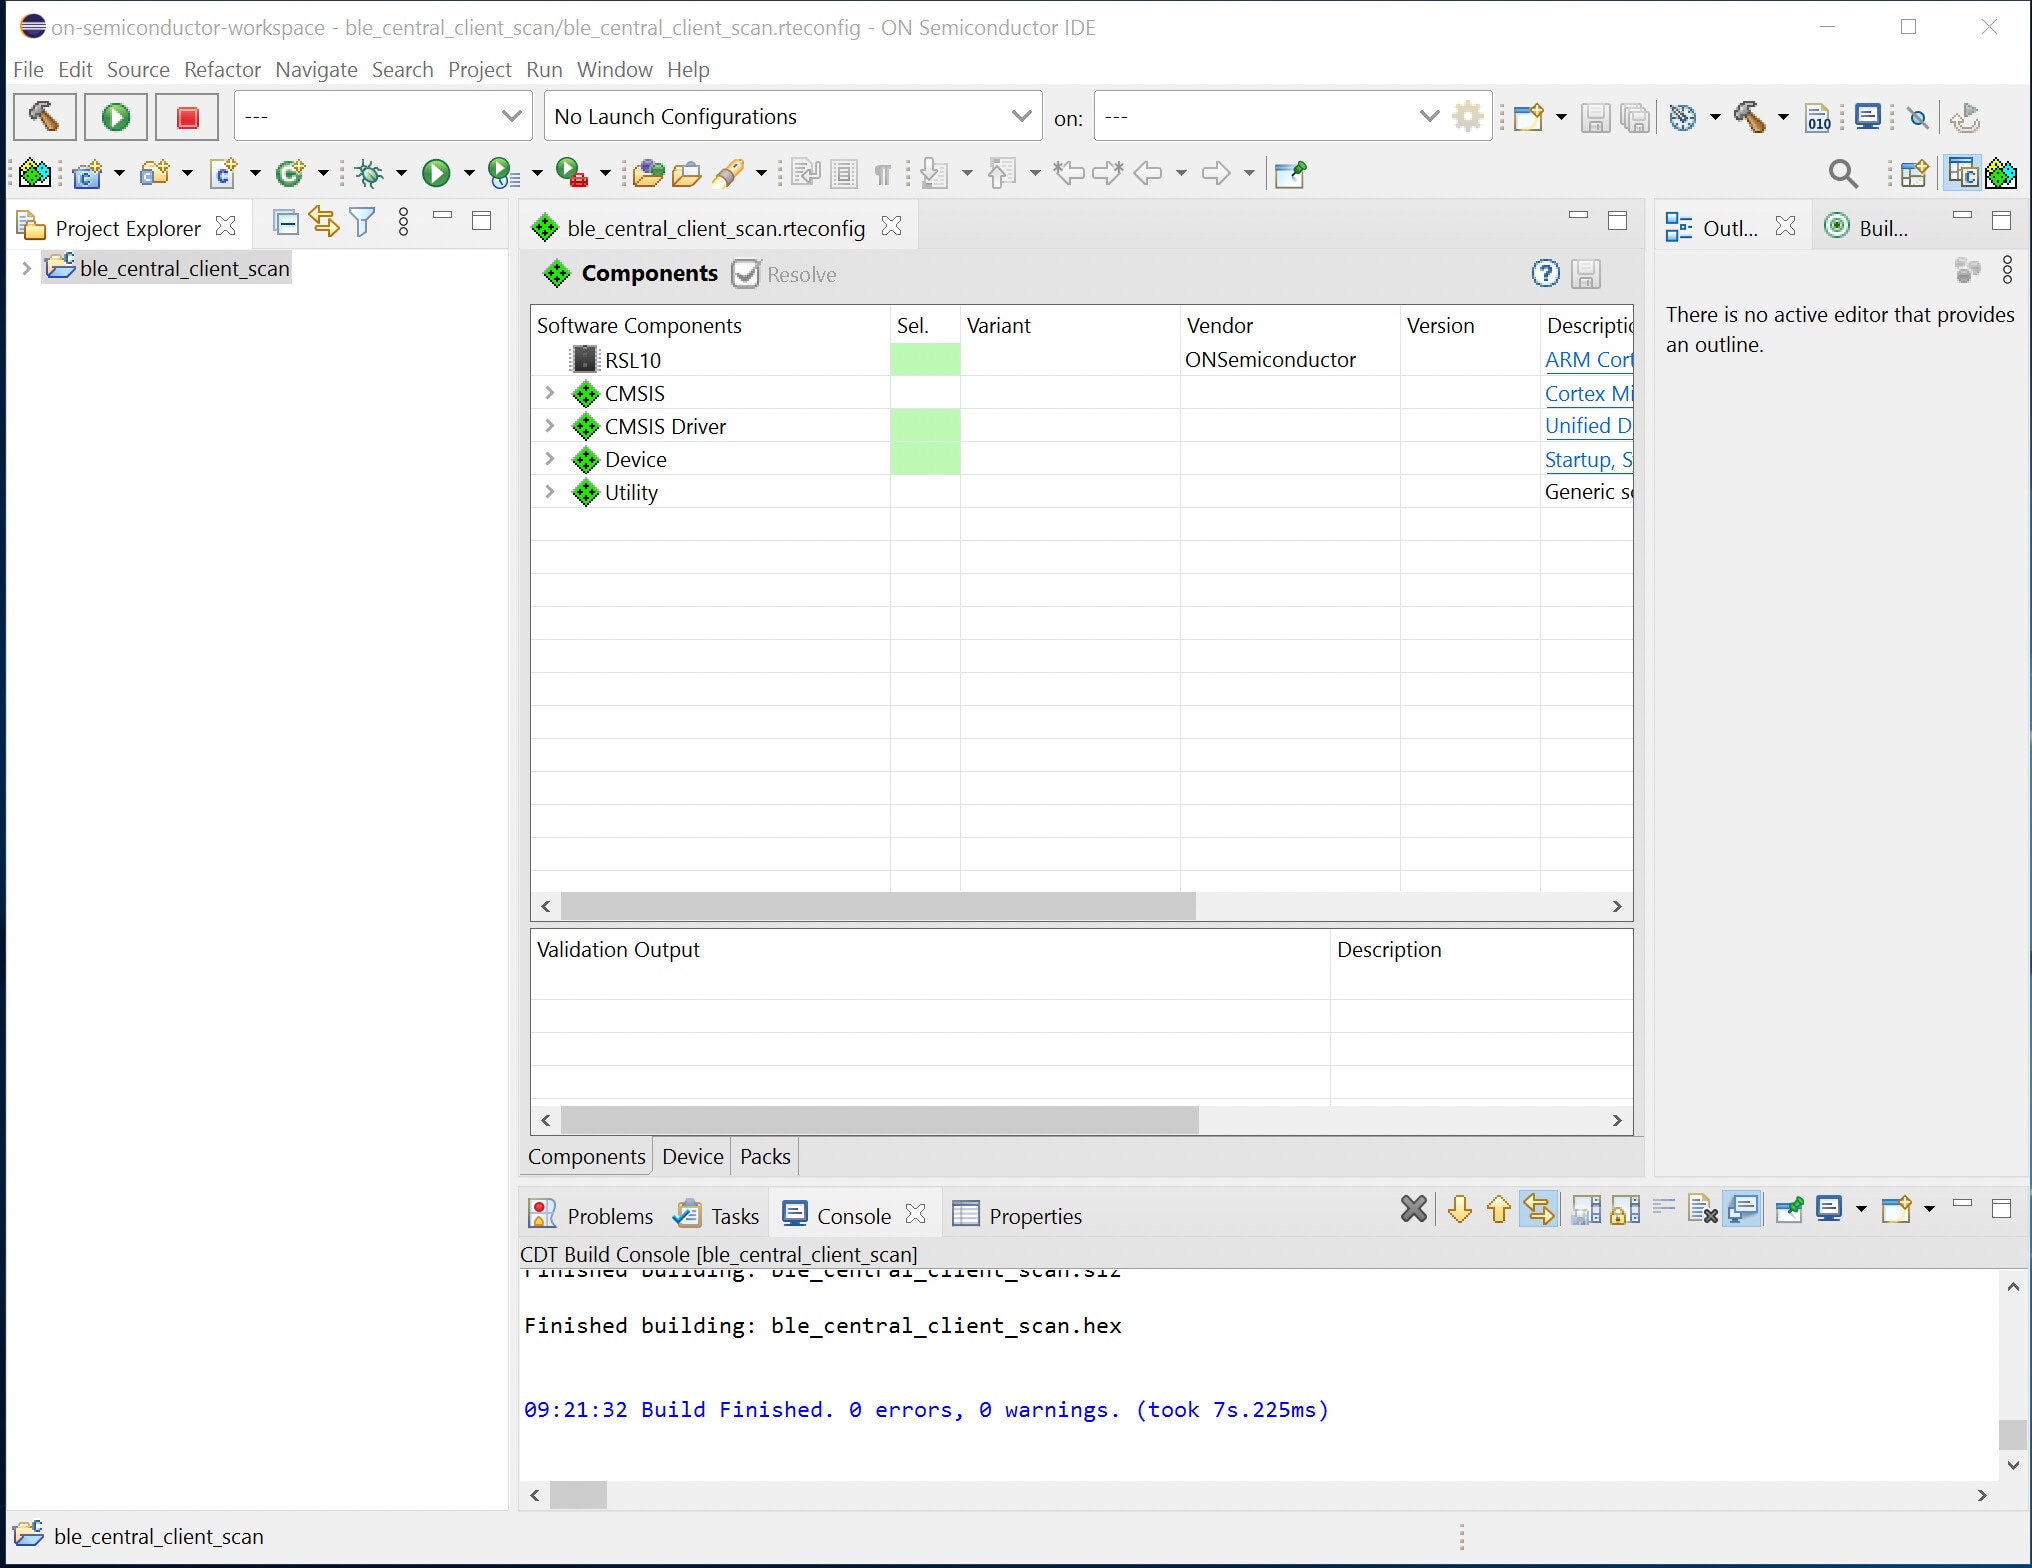
Task: Switch to the Packs tab
Action: (x=764, y=1157)
